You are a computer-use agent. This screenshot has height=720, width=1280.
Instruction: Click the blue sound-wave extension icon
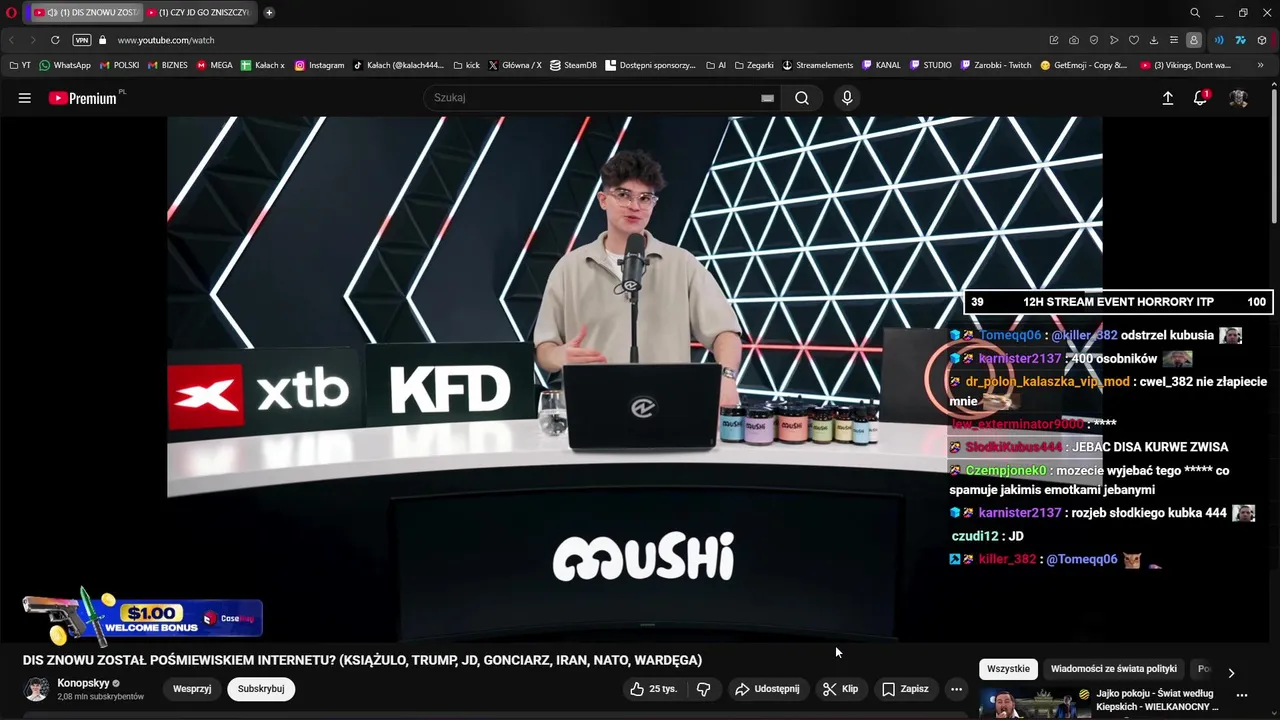click(x=1219, y=40)
